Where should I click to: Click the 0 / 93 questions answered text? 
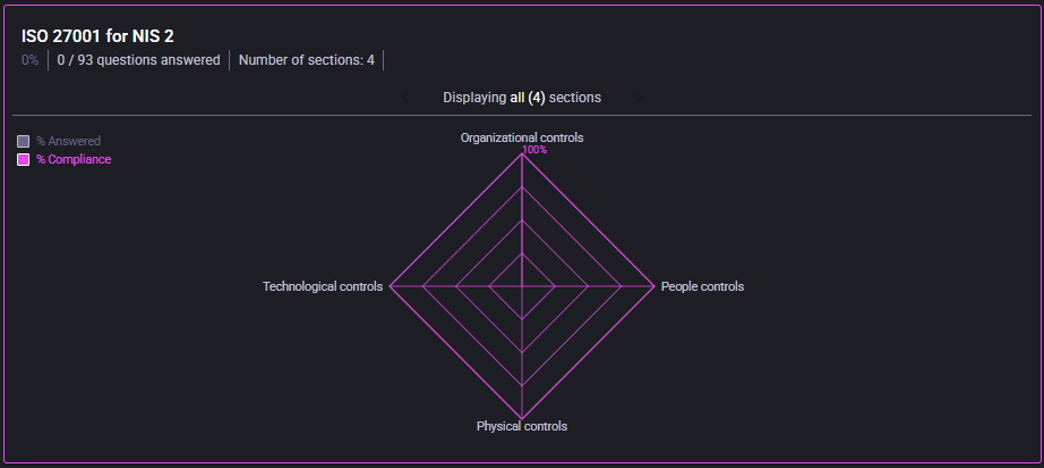tap(138, 60)
